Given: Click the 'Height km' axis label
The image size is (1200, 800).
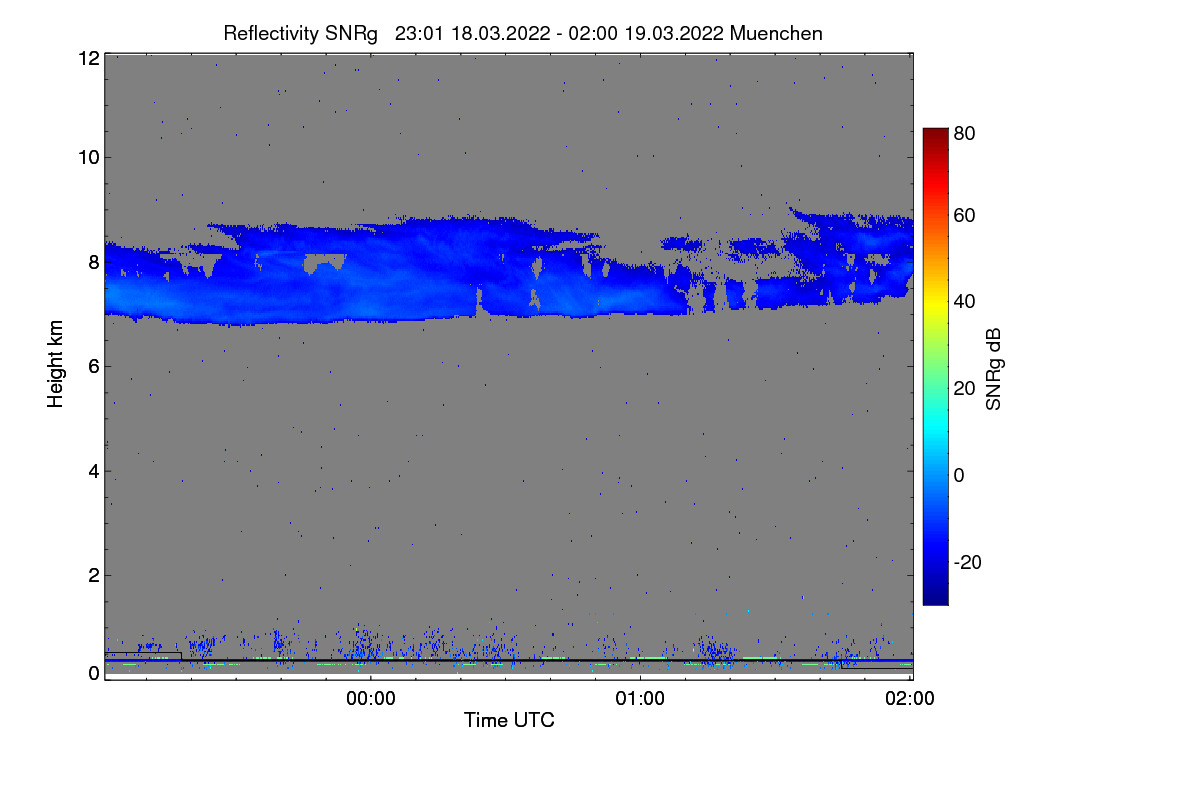Looking at the screenshot, I should [56, 364].
